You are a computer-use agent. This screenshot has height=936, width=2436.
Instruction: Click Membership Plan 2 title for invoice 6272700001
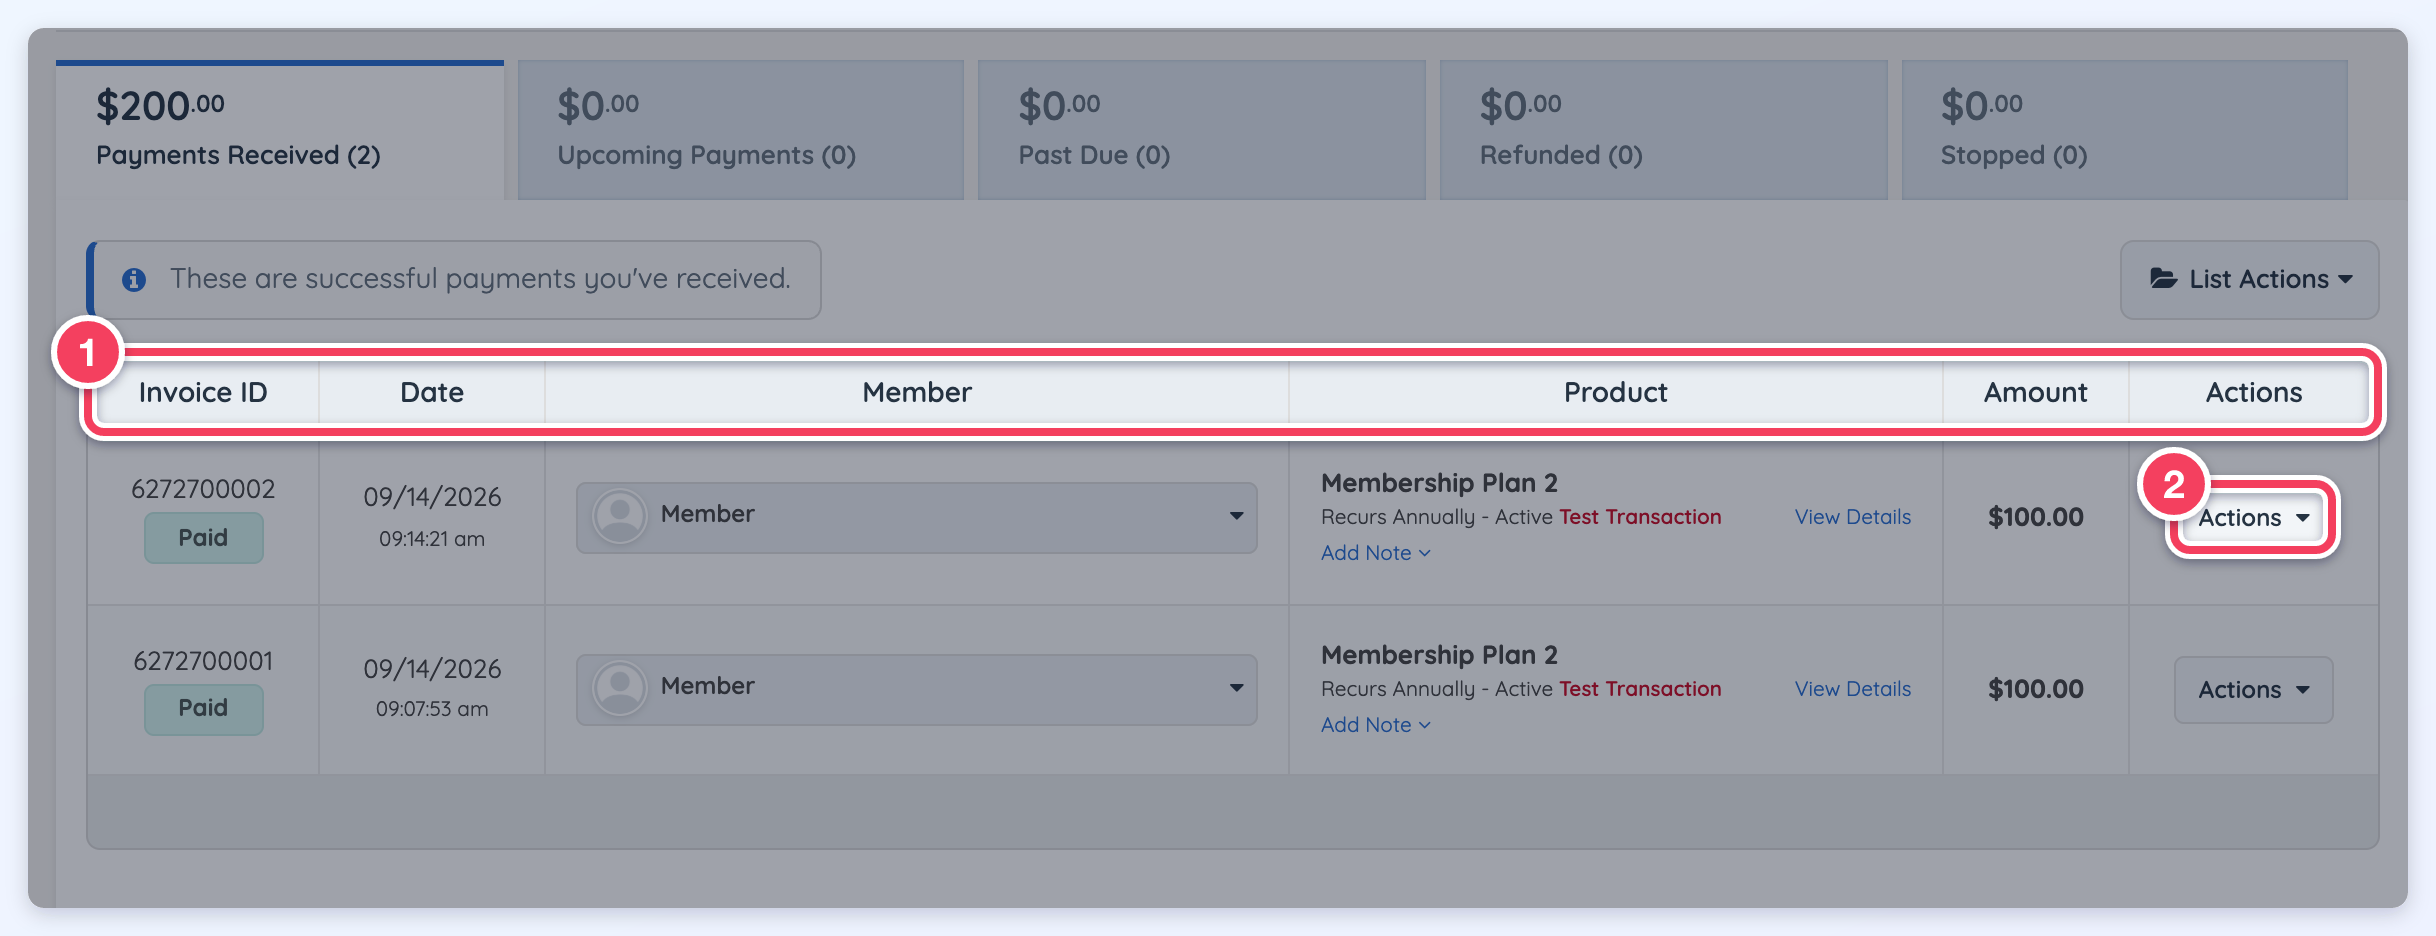coord(1439,655)
